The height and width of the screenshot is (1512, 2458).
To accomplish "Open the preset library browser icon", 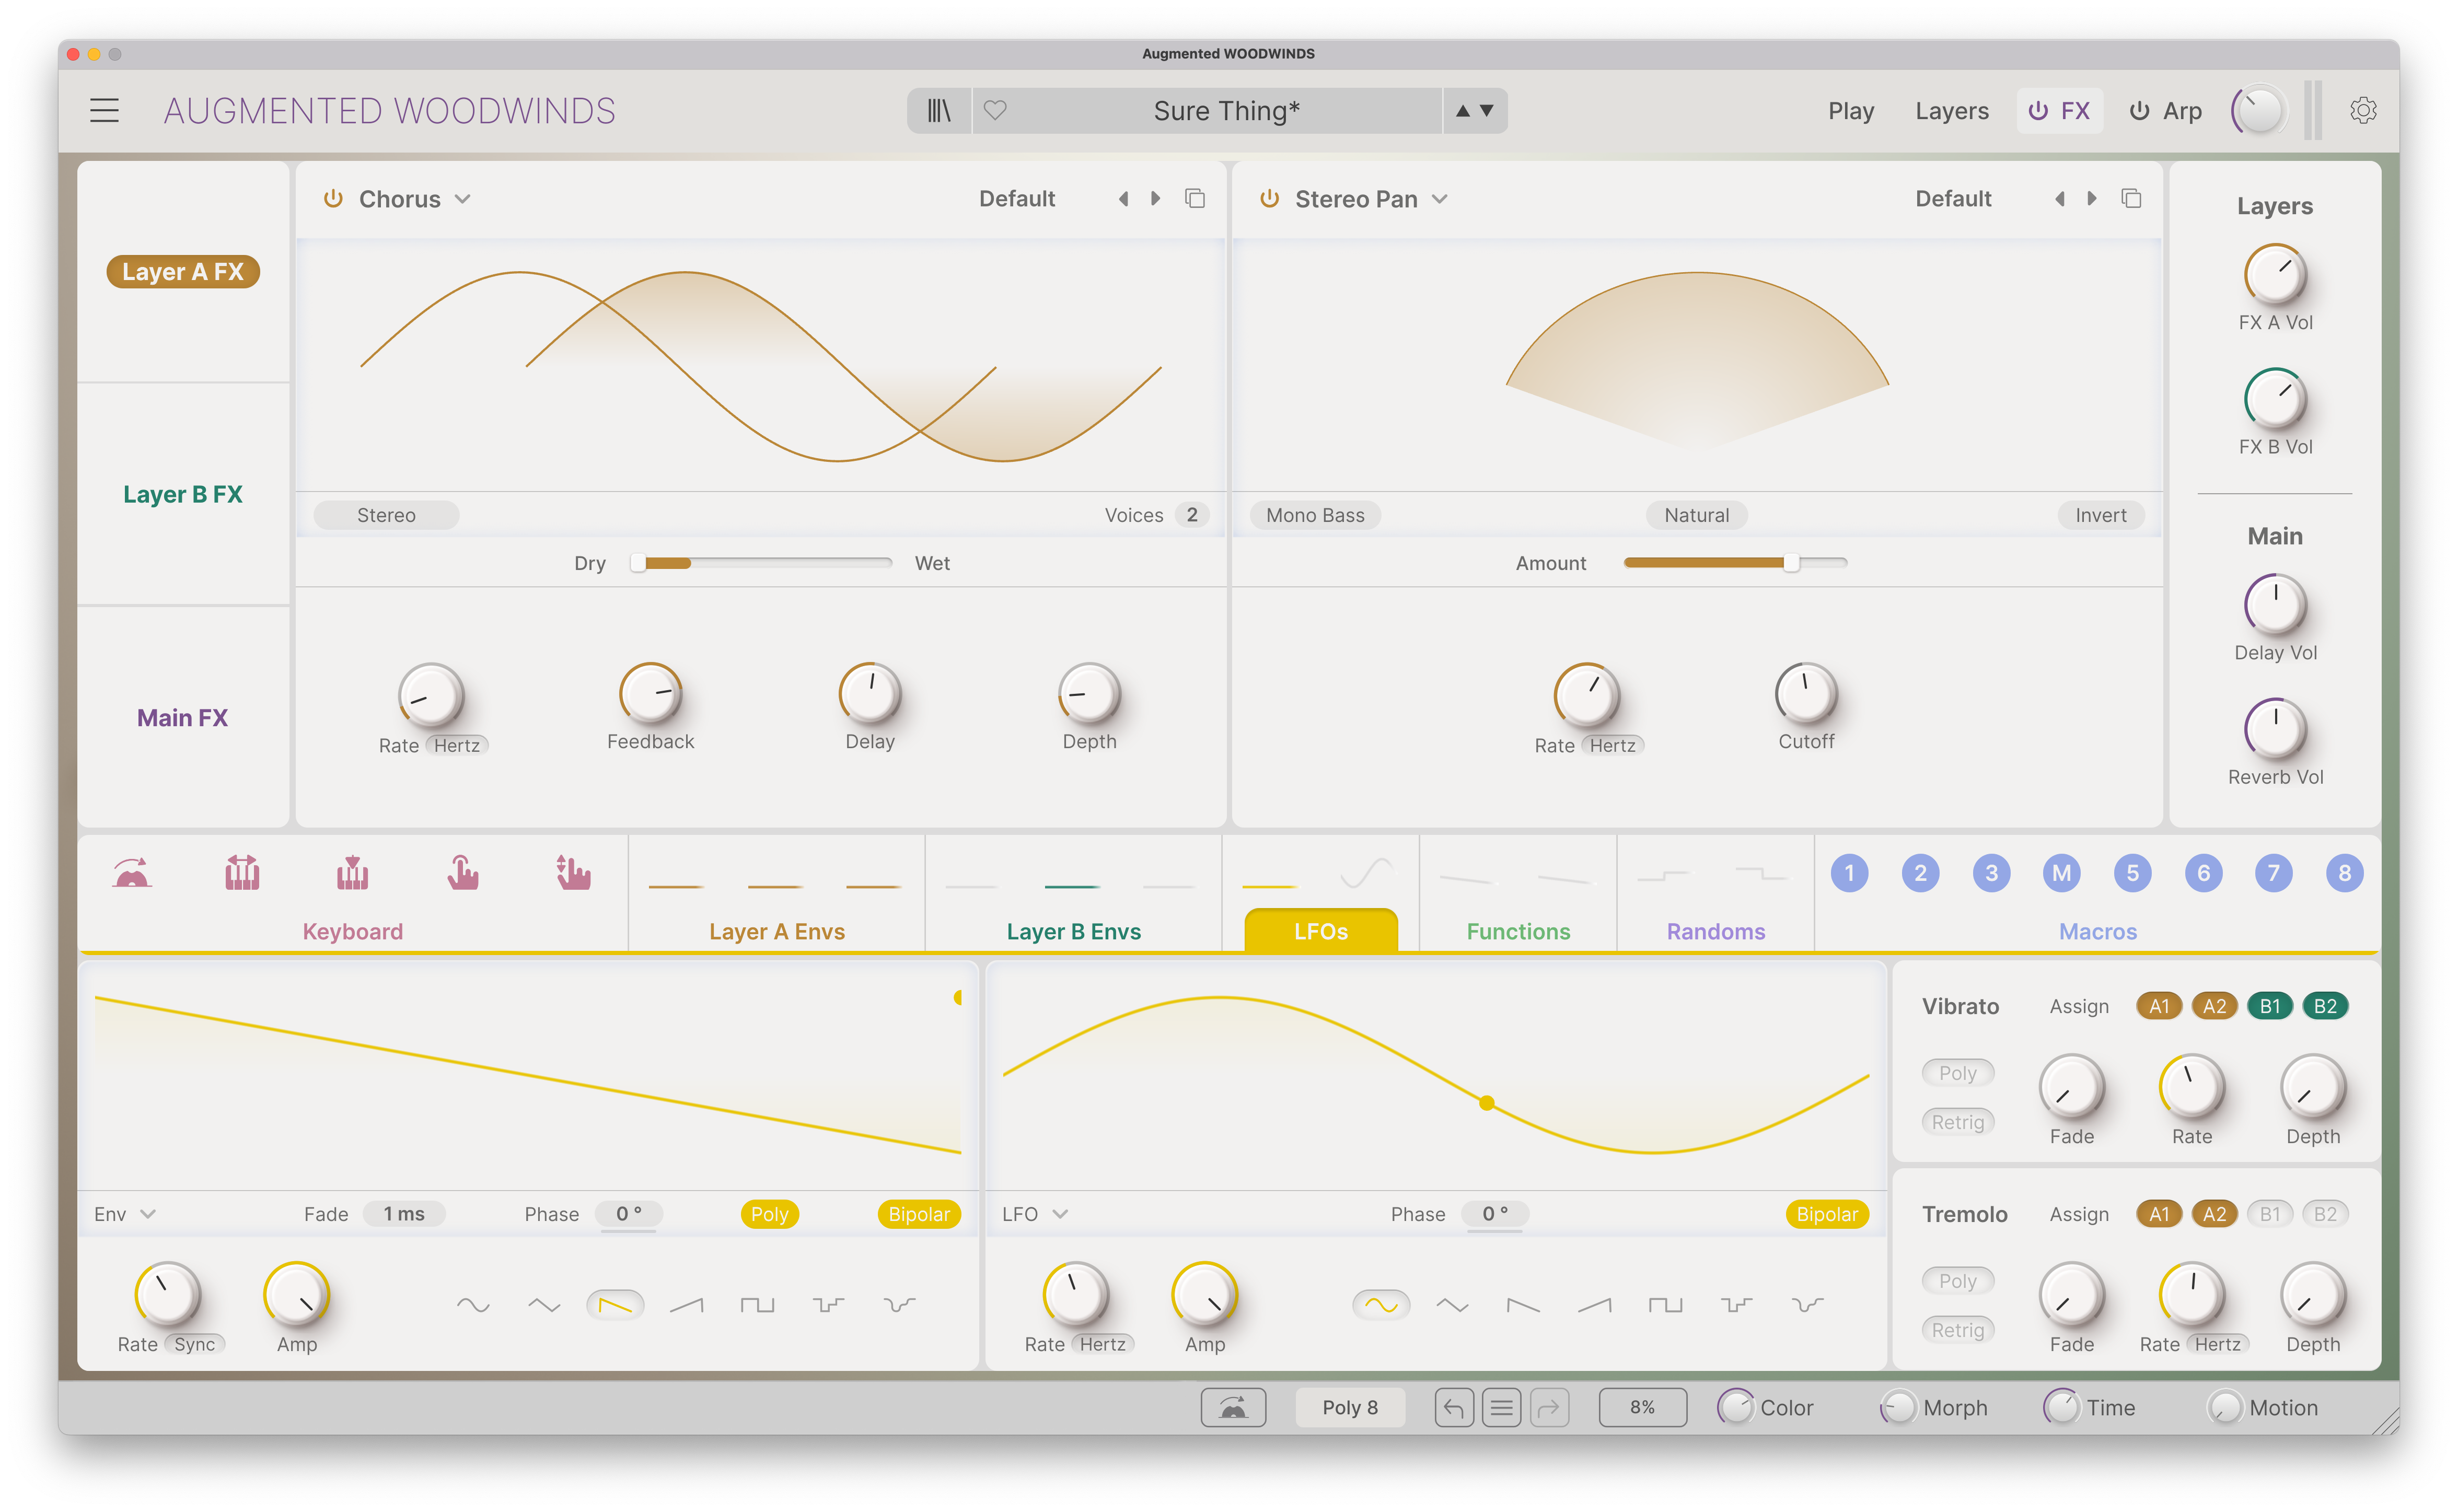I will pos(938,110).
